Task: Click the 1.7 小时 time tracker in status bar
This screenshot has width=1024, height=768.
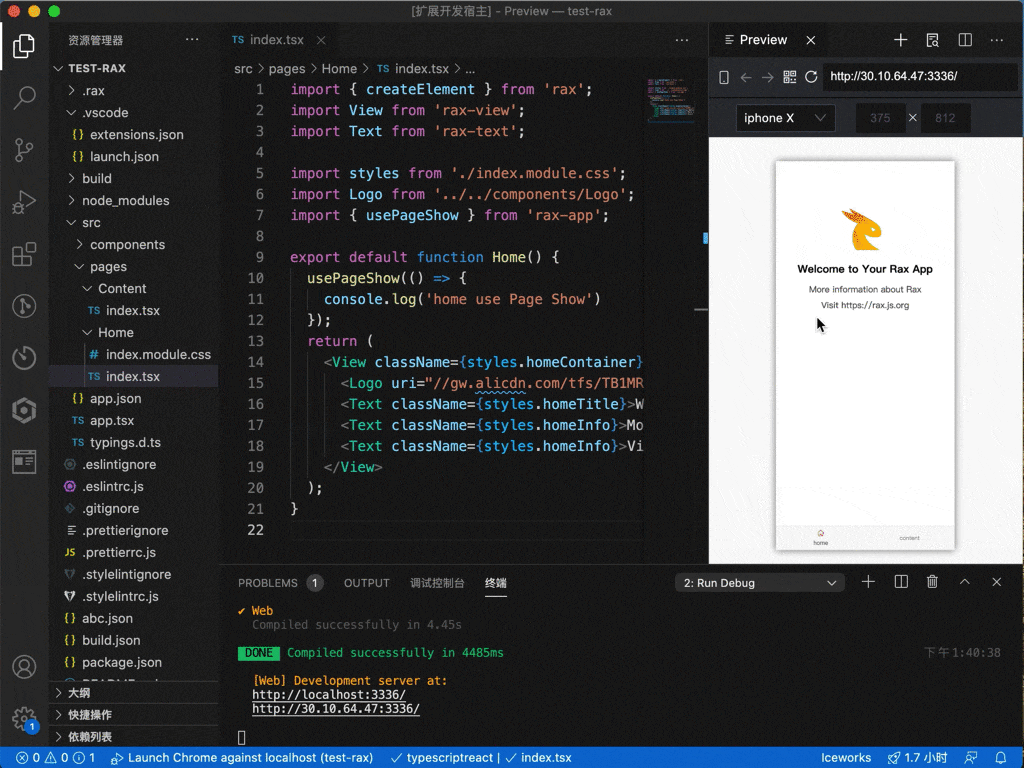Action: pos(918,758)
